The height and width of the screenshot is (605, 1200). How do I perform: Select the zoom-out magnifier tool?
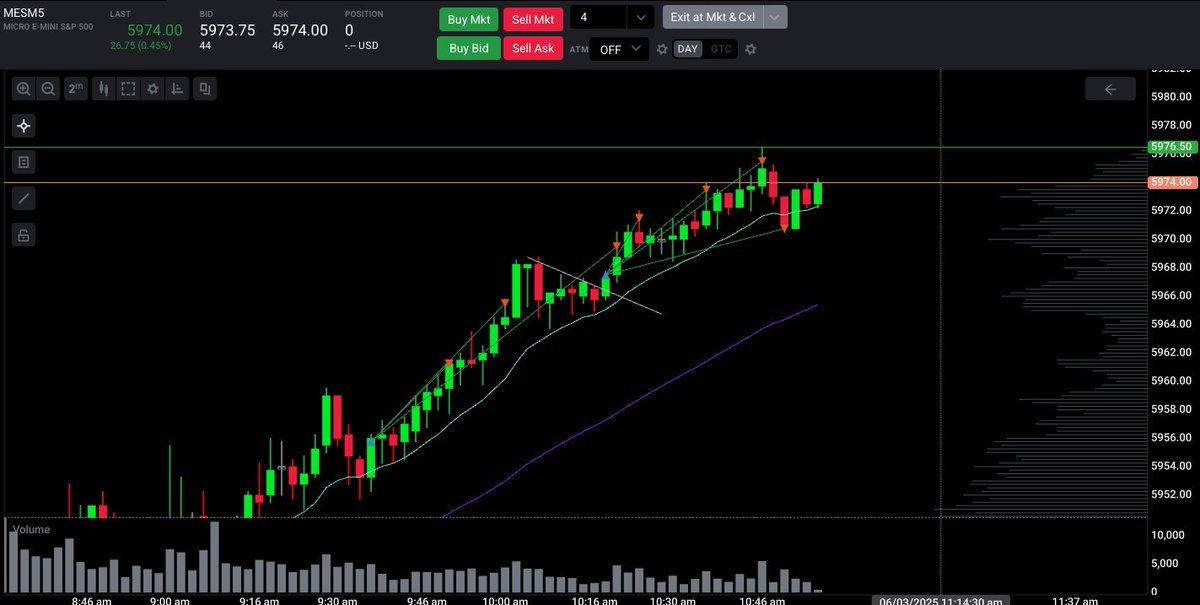tap(48, 88)
